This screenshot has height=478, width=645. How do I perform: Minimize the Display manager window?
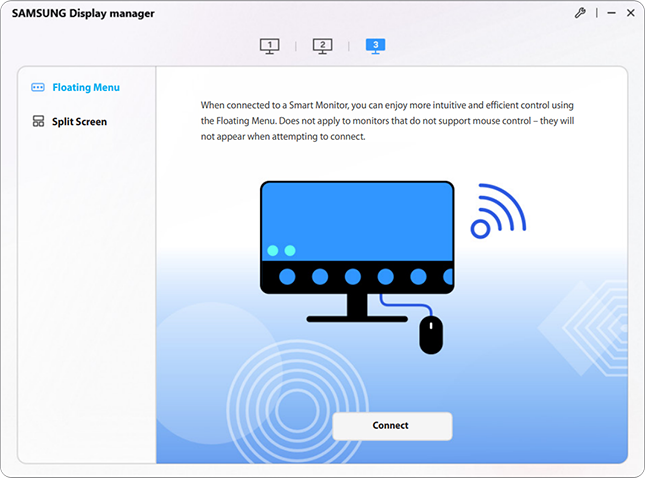[604, 13]
